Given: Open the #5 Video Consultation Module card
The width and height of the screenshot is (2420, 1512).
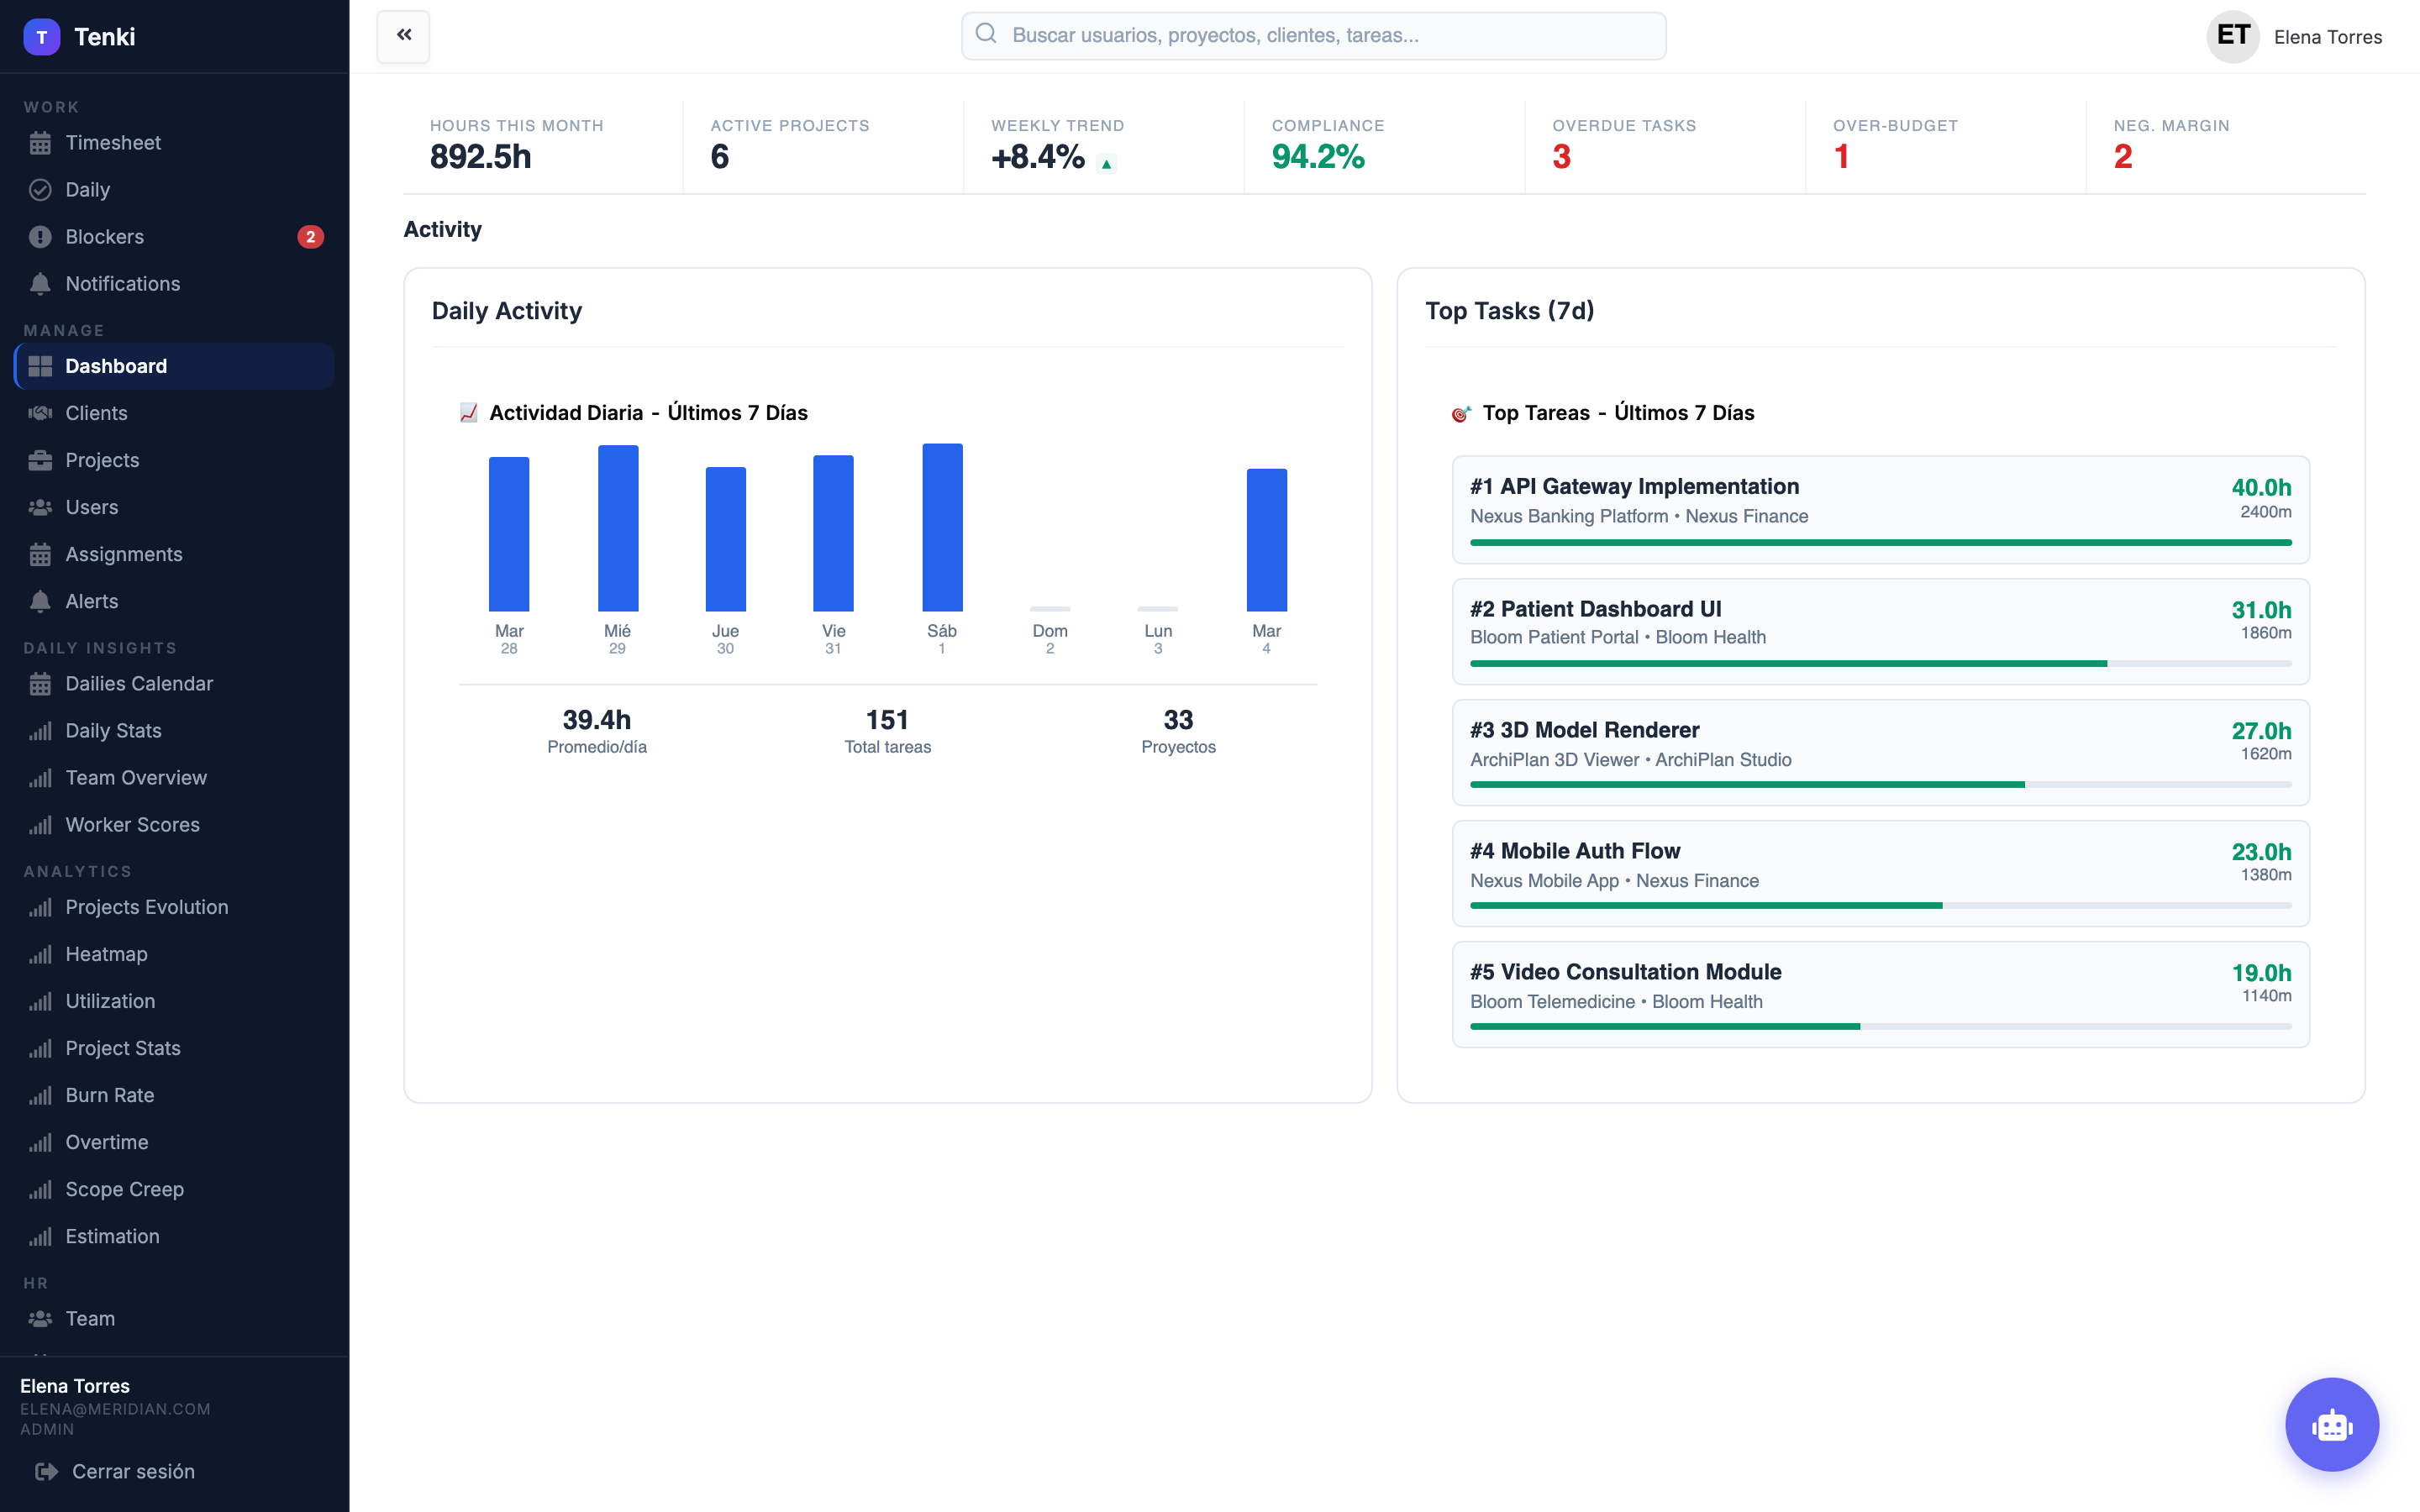Looking at the screenshot, I should pyautogui.click(x=1880, y=995).
